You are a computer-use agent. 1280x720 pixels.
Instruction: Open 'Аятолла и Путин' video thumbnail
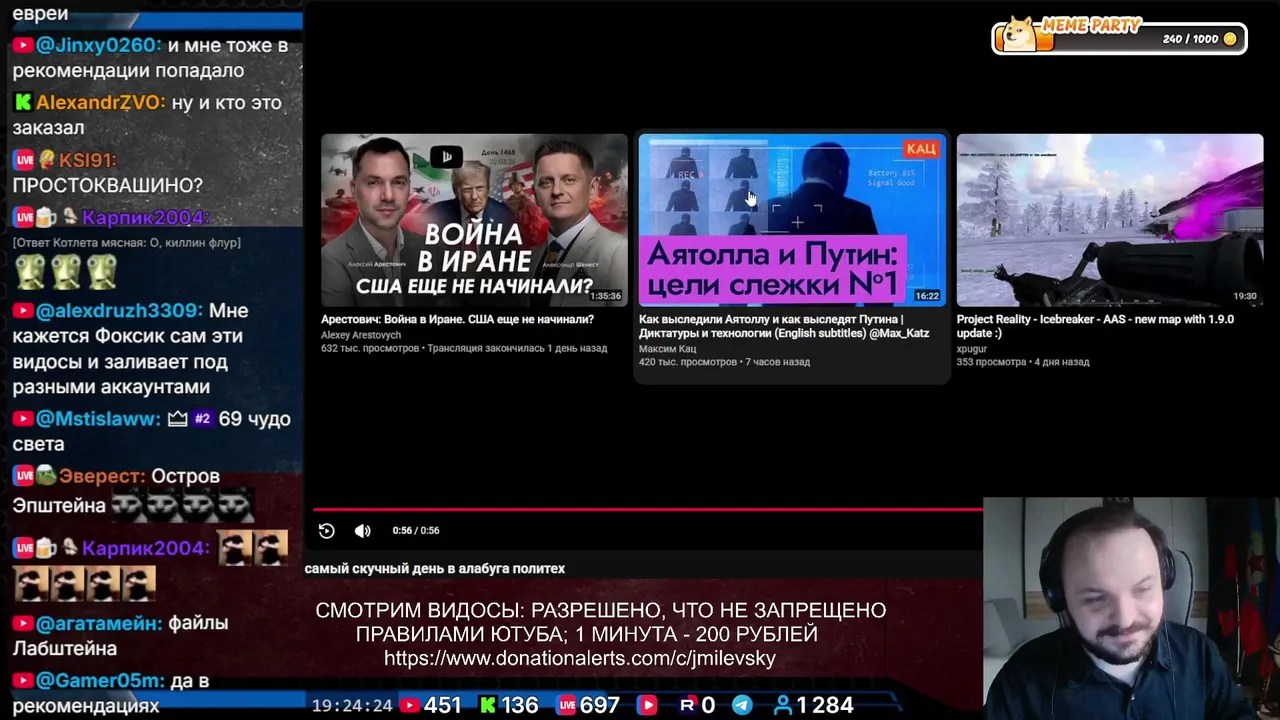pos(792,220)
